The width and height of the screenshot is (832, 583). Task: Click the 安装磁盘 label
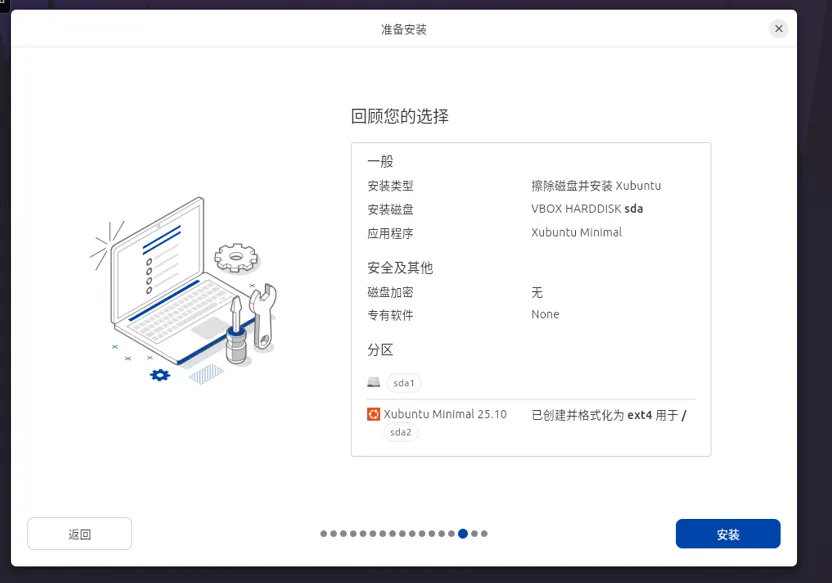pos(390,210)
